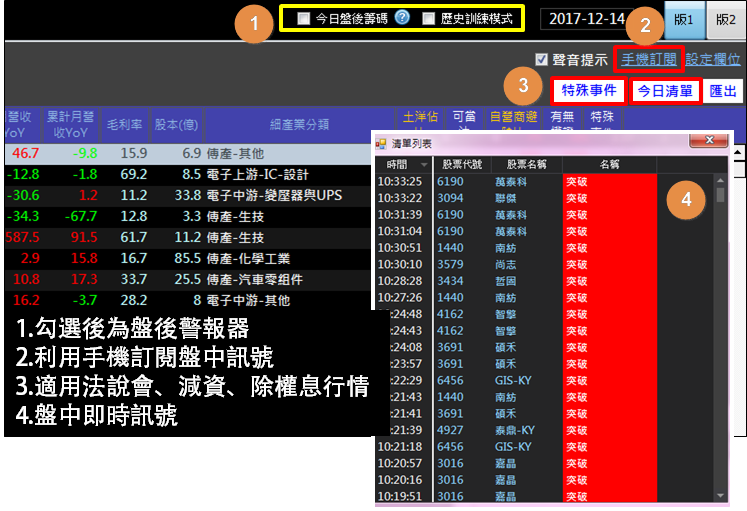The width and height of the screenshot is (747, 511).
Task: Click the 股票代號 column header in 清單列表
Action: pyautogui.click(x=462, y=165)
